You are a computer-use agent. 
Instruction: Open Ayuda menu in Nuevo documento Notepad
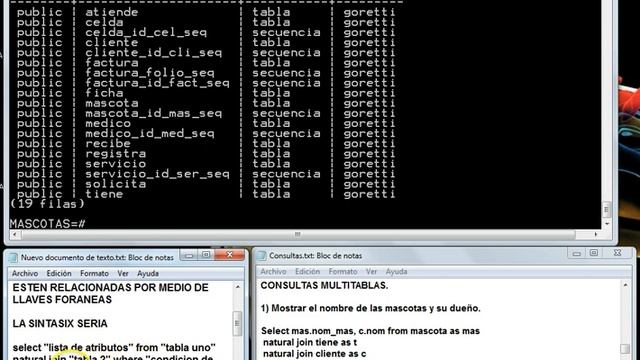[148, 273]
